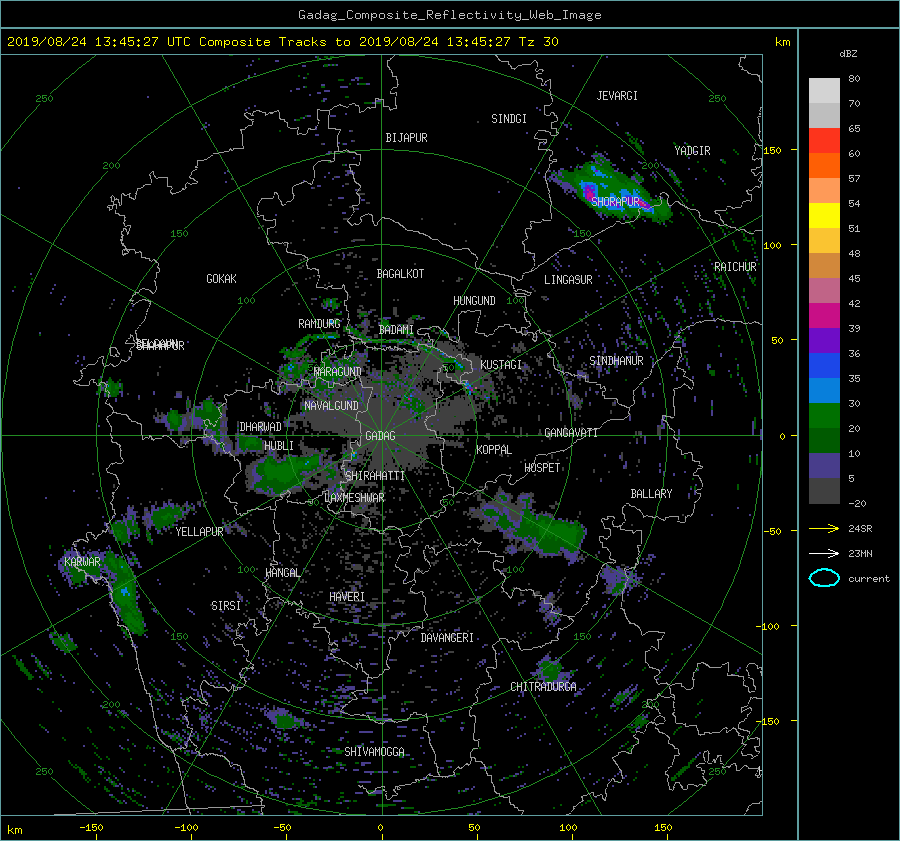Click the 'GADAG' radar center label

[x=380, y=436]
